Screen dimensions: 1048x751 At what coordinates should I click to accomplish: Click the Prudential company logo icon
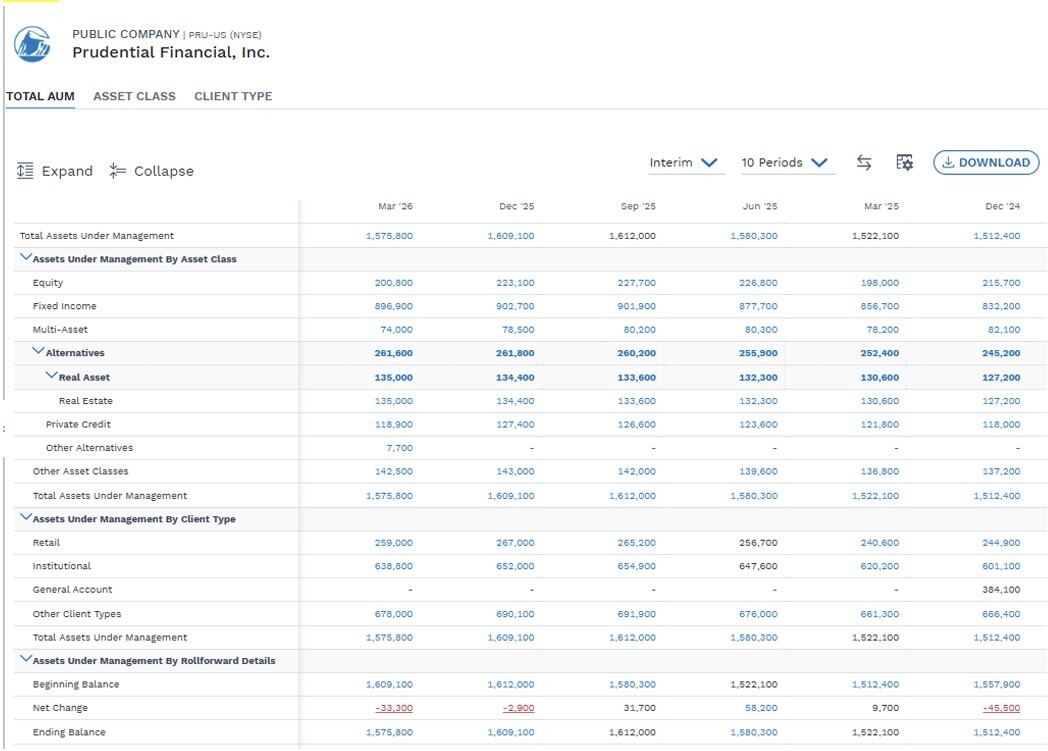pyautogui.click(x=32, y=44)
